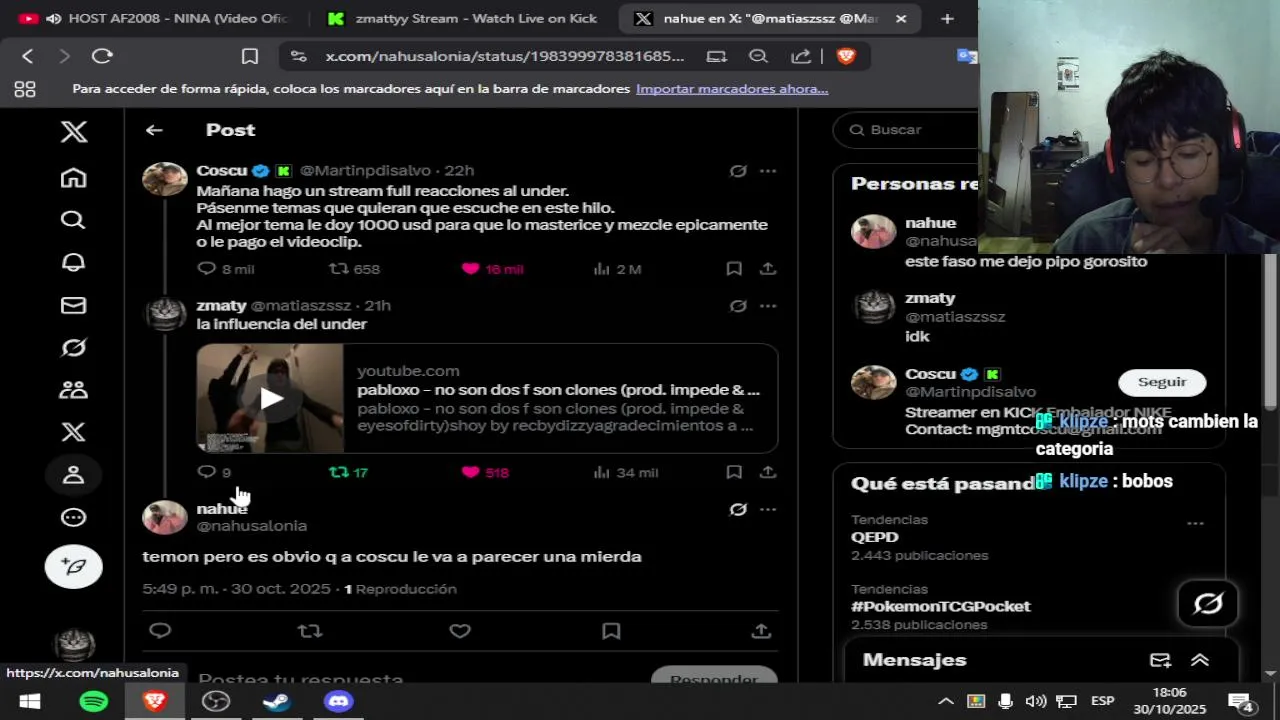Show hidden system tray icons
The image size is (1280, 720).
click(944, 701)
